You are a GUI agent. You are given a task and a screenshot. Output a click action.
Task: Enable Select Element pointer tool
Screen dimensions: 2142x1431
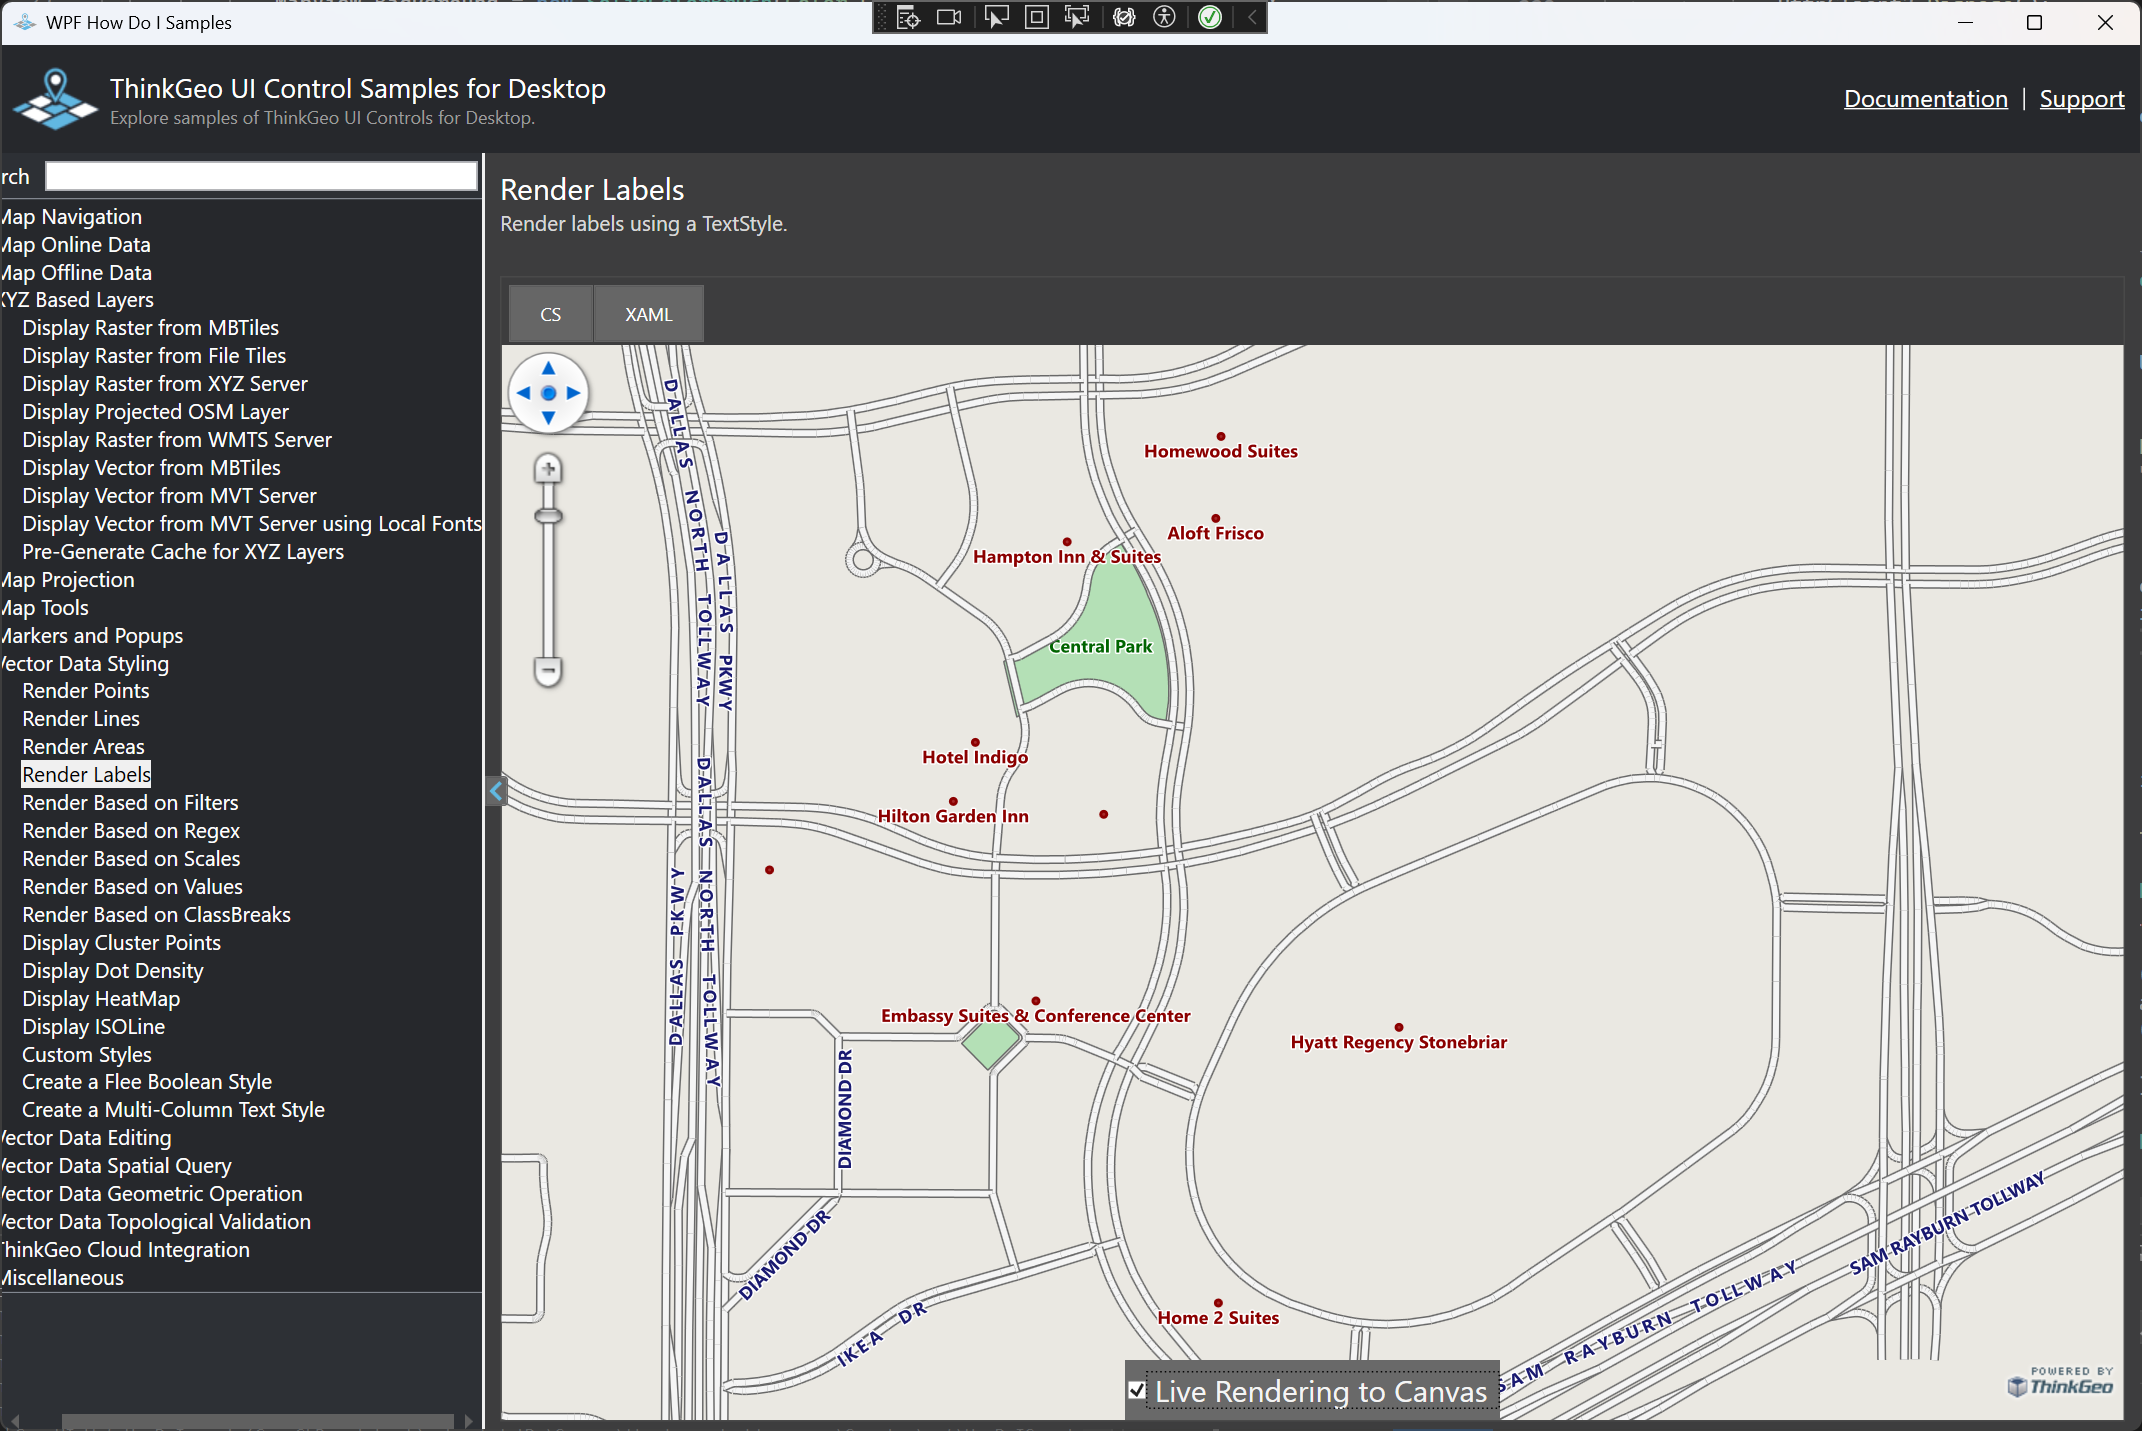[x=996, y=17]
